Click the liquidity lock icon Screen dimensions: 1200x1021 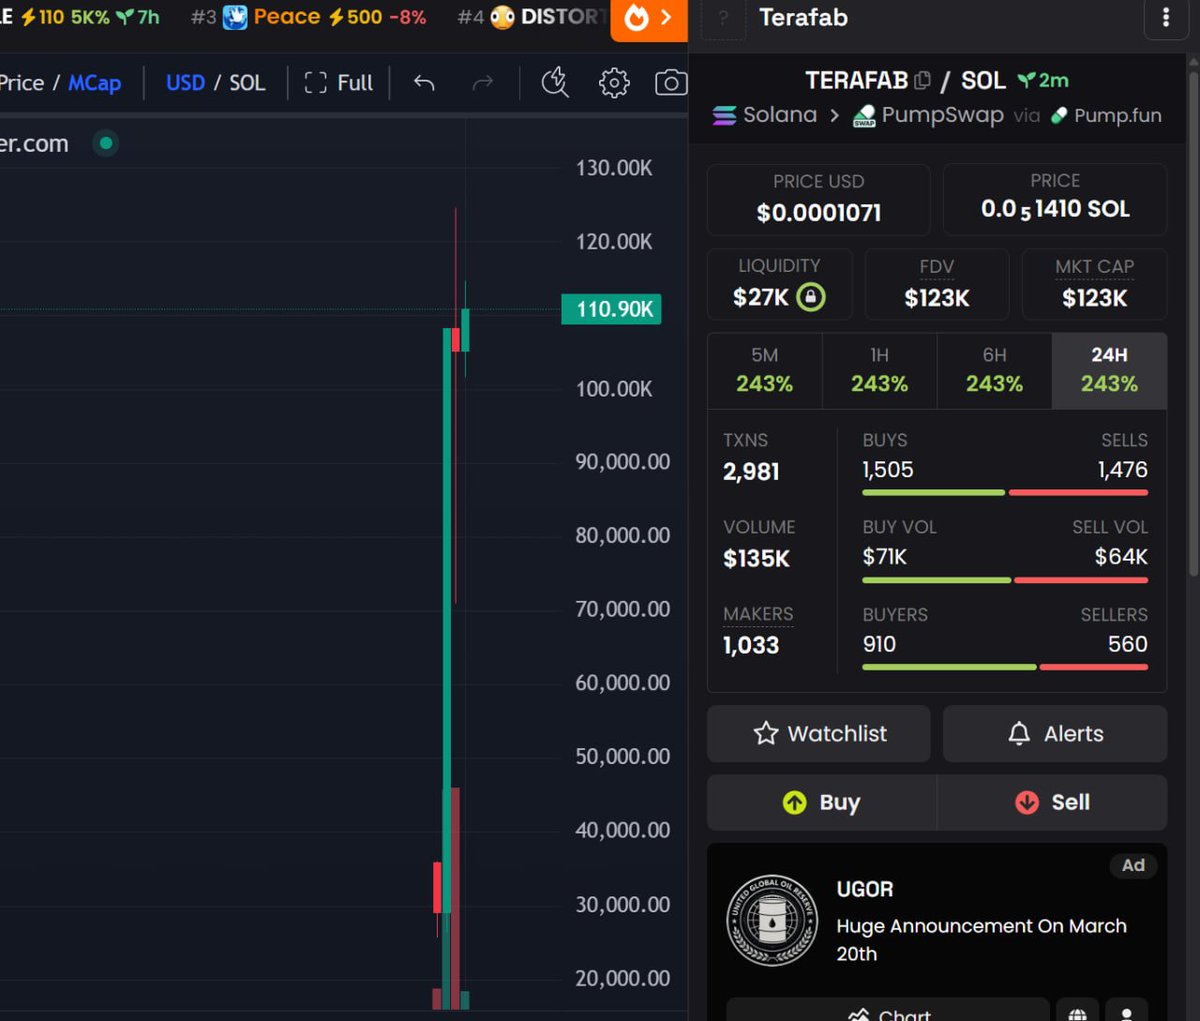click(x=811, y=297)
